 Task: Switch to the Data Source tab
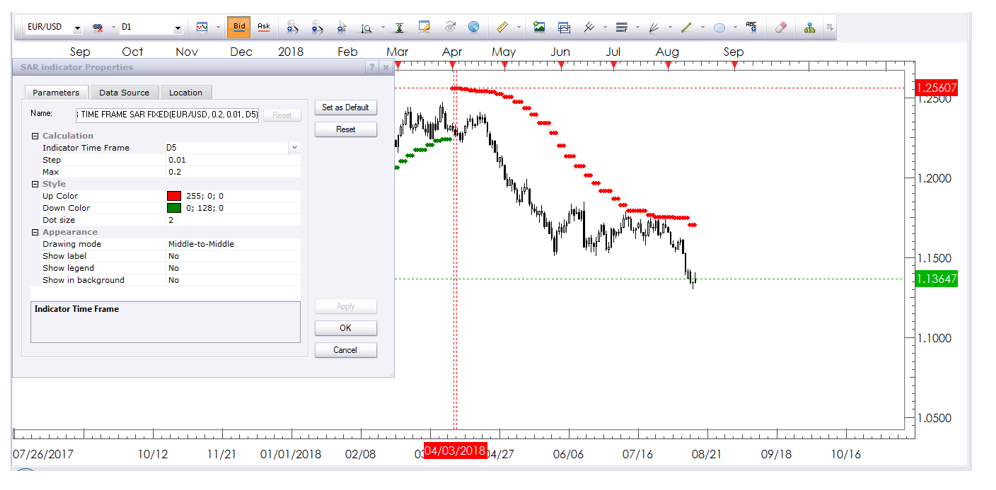pos(124,93)
